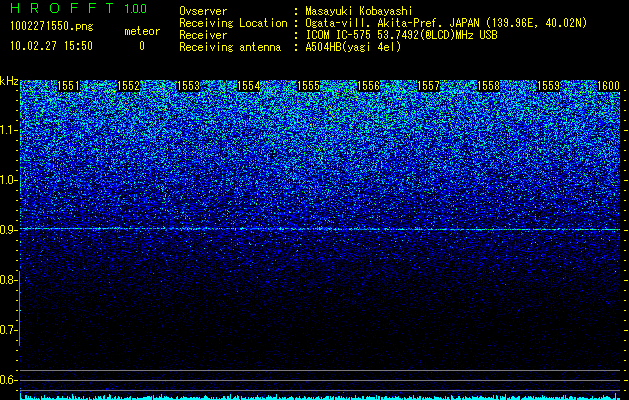
Task: Click the 0.8 kHz axis label
Action: click(8, 280)
